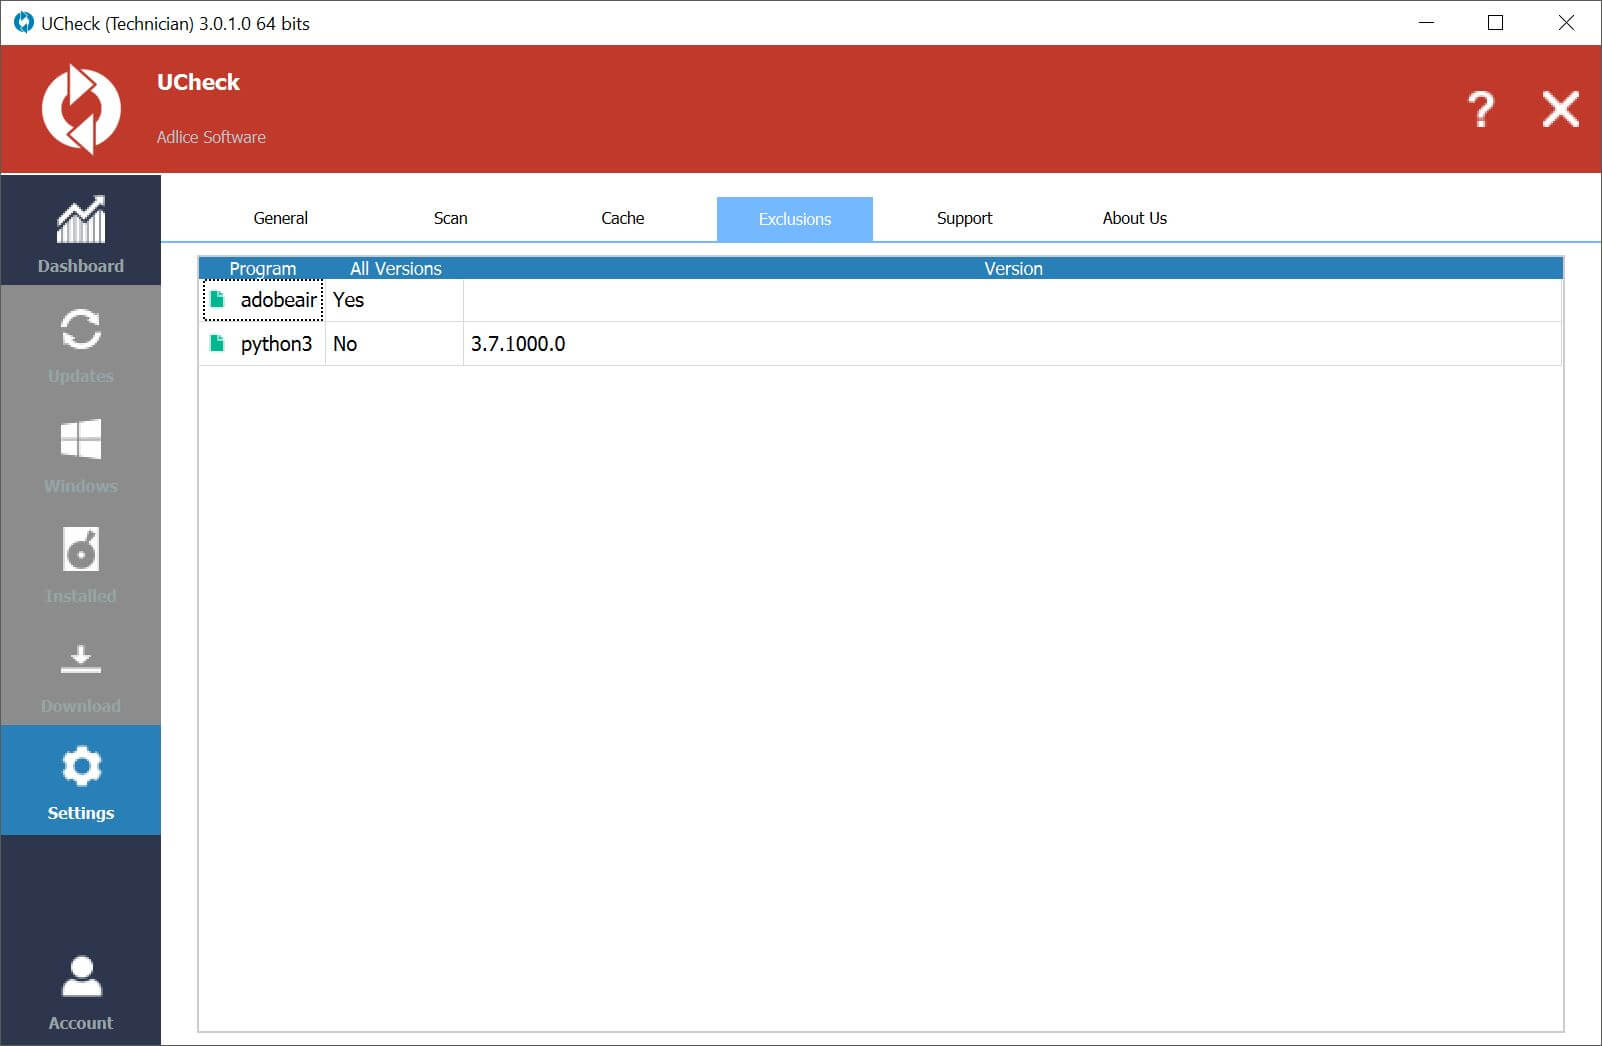
Task: Click the question mark help icon
Action: 1480,109
